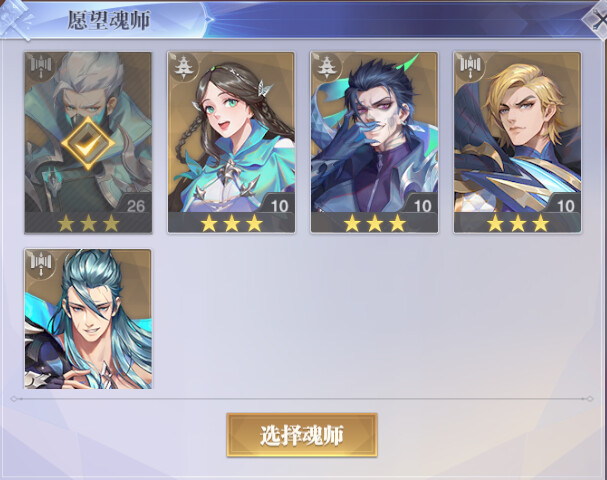
Task: Click the three stars under the blond man card
Action: pyautogui.click(x=518, y=223)
